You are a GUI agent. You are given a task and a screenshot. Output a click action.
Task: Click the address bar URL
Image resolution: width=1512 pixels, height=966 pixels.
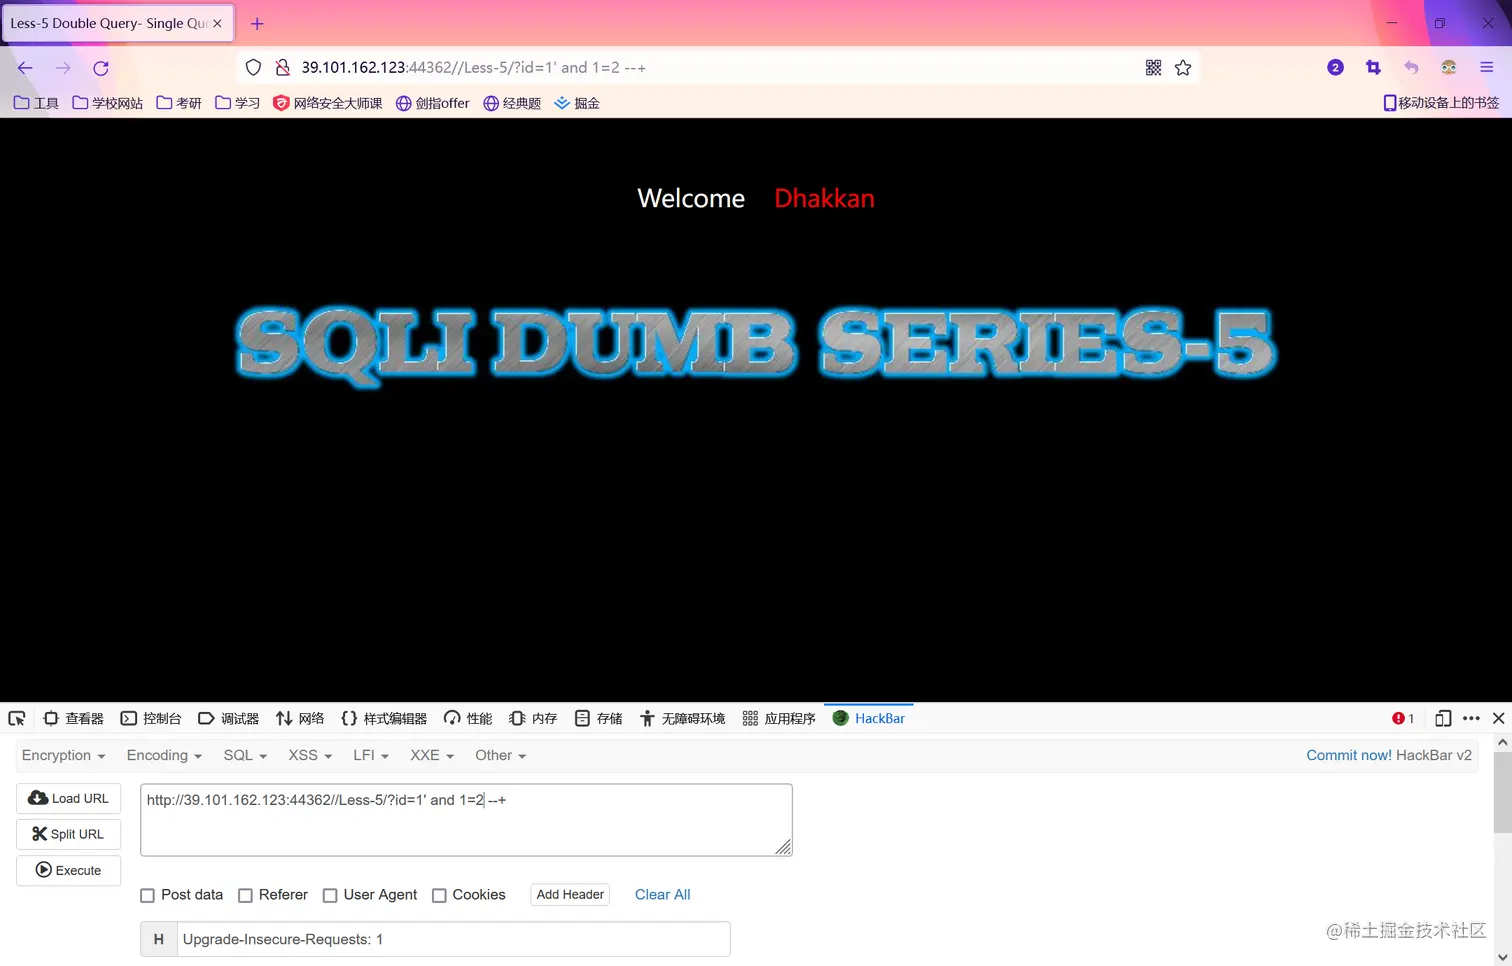click(x=474, y=68)
